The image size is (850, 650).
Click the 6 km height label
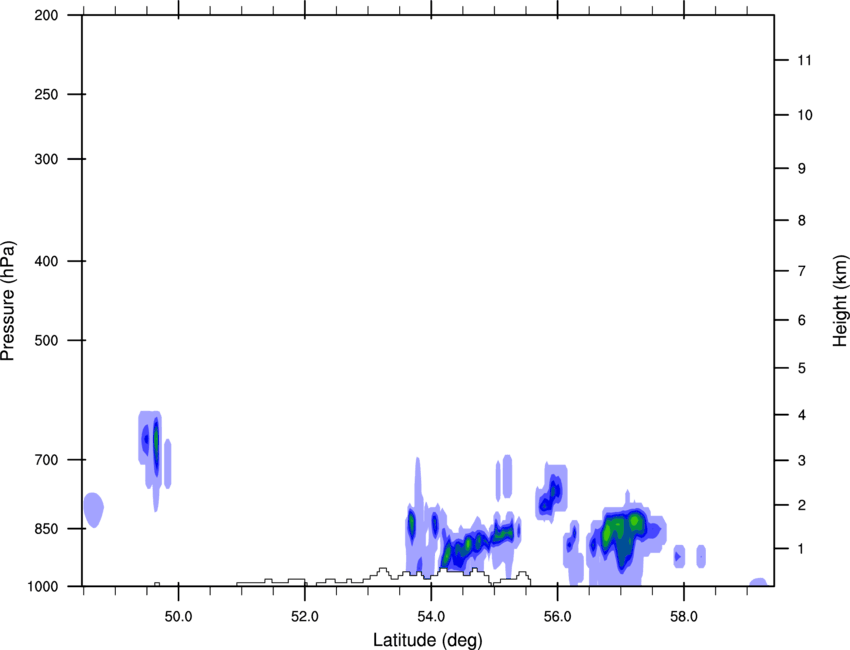(x=802, y=320)
